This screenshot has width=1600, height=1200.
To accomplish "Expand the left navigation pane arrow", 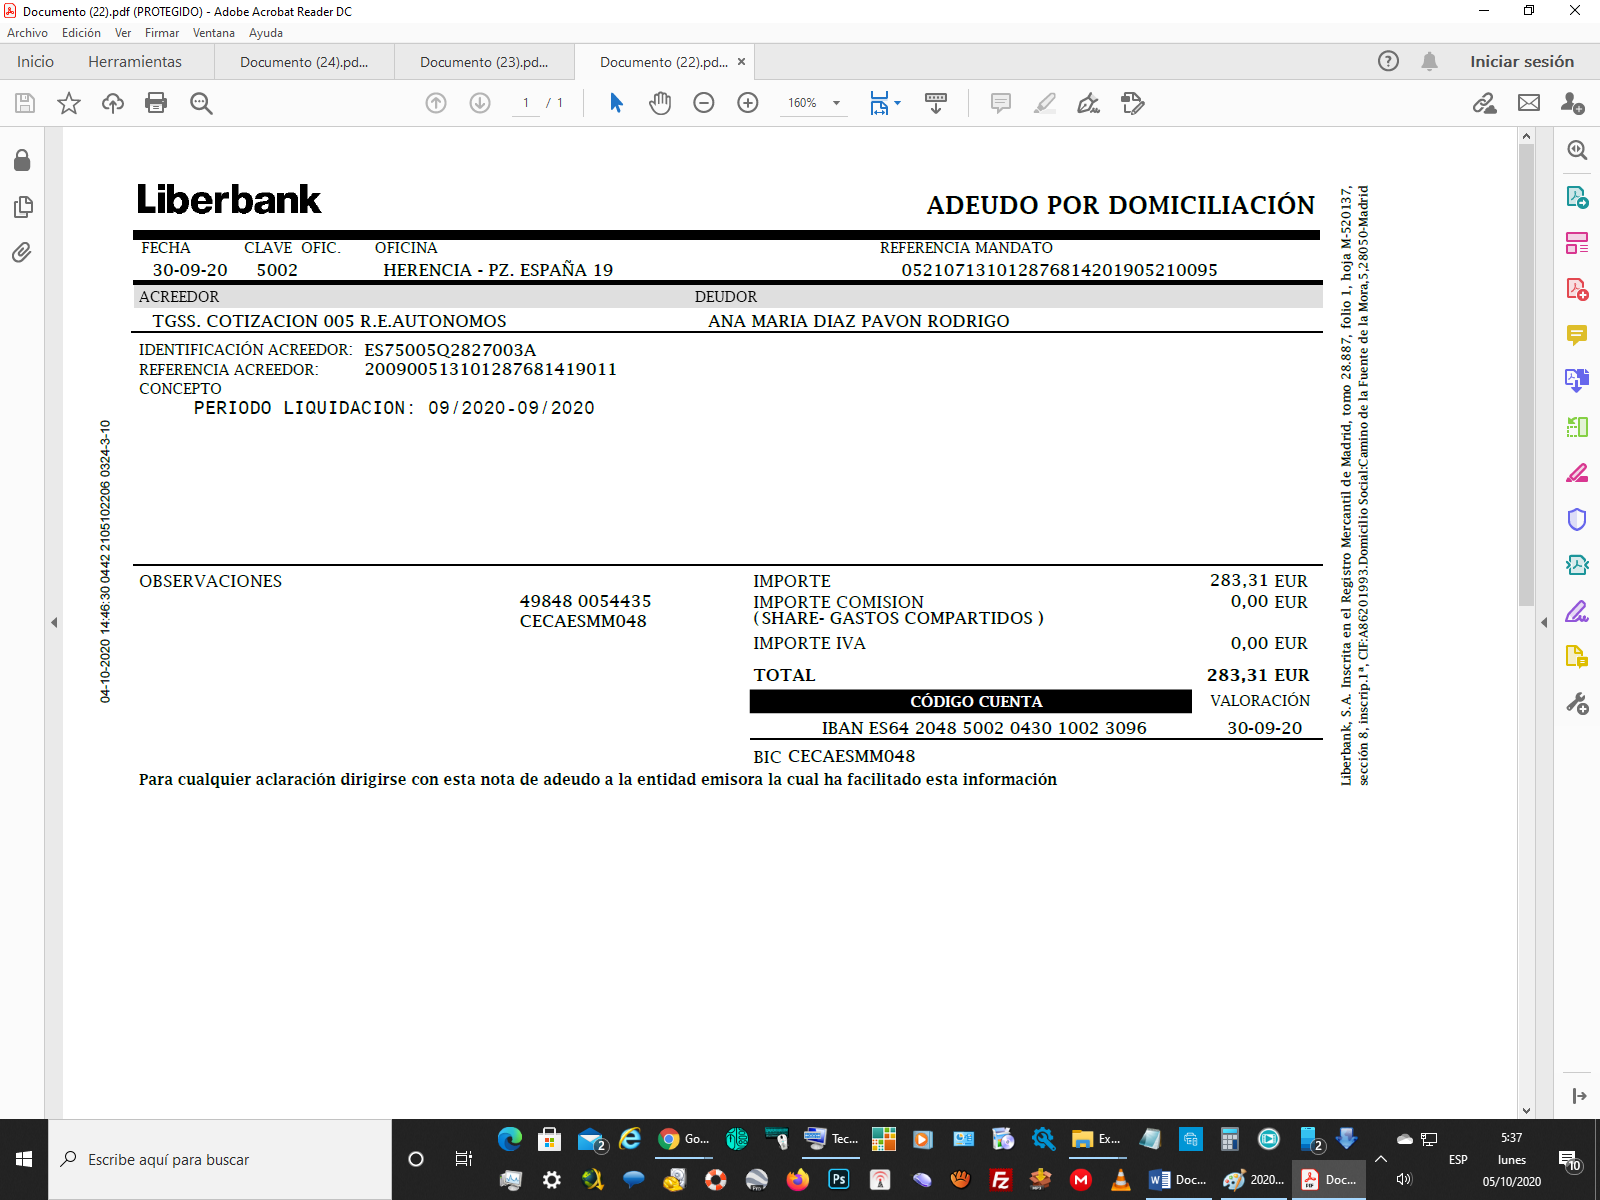I will [x=54, y=622].
